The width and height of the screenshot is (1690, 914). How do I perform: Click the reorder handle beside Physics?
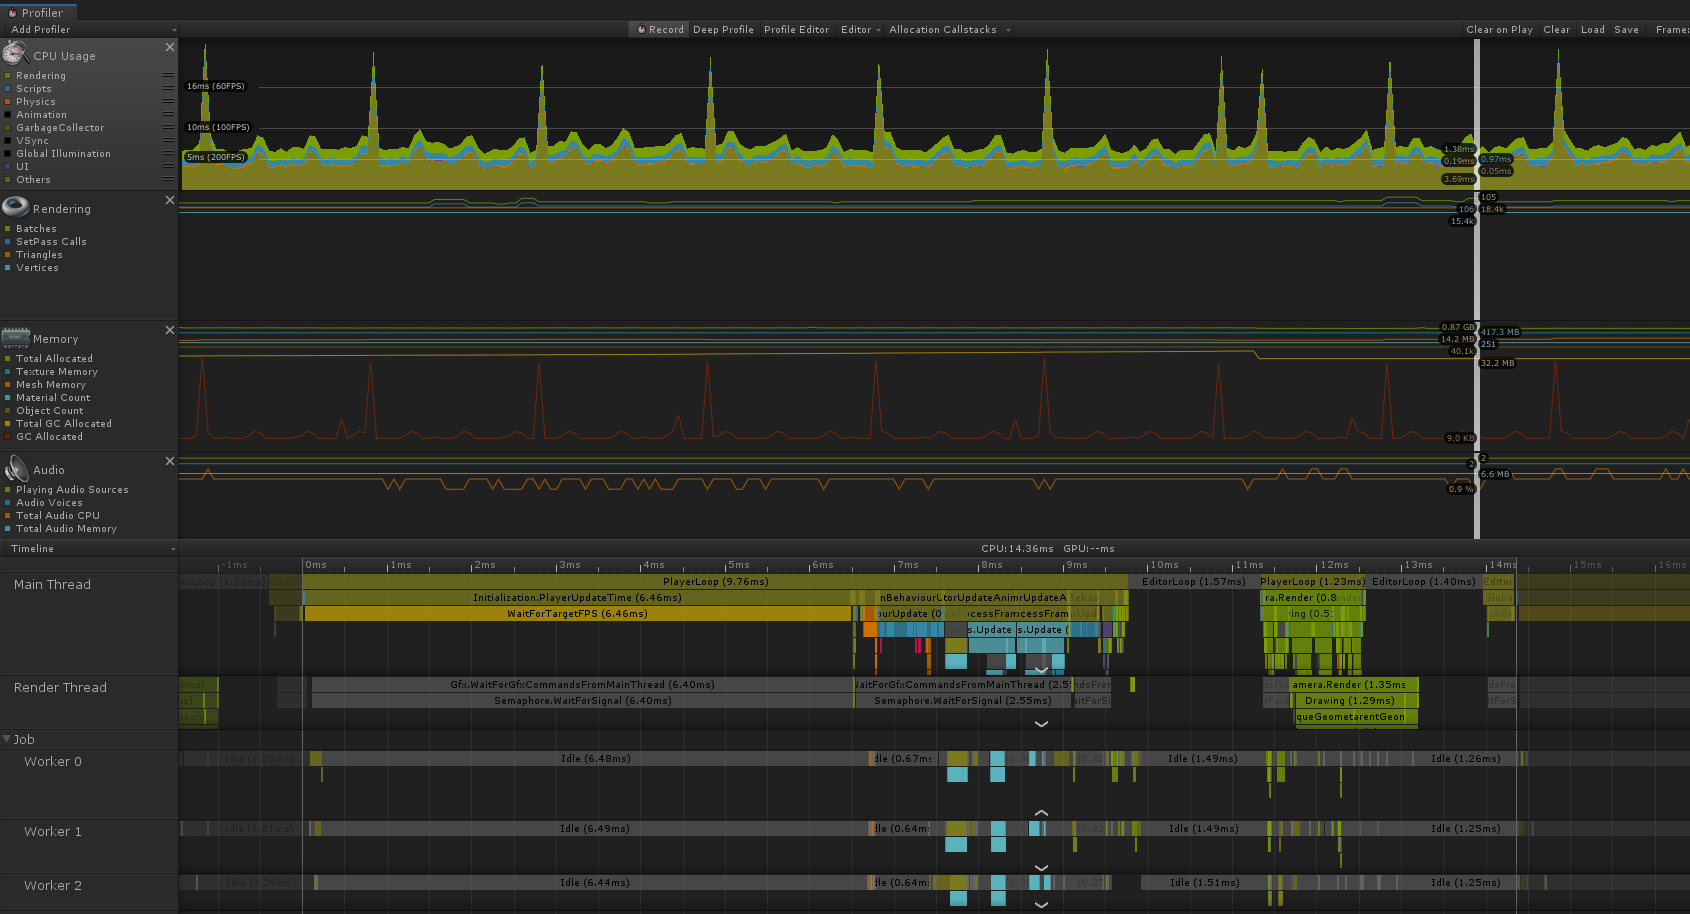(x=168, y=102)
